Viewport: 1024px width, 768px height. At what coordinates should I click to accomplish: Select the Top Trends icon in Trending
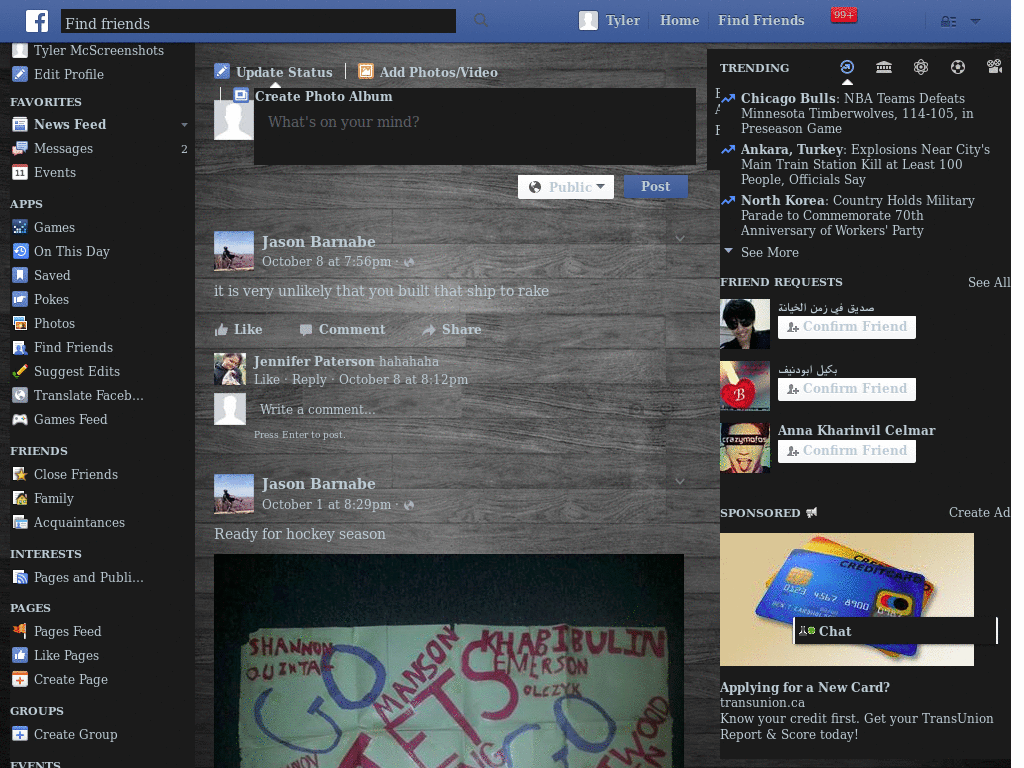(x=846, y=67)
